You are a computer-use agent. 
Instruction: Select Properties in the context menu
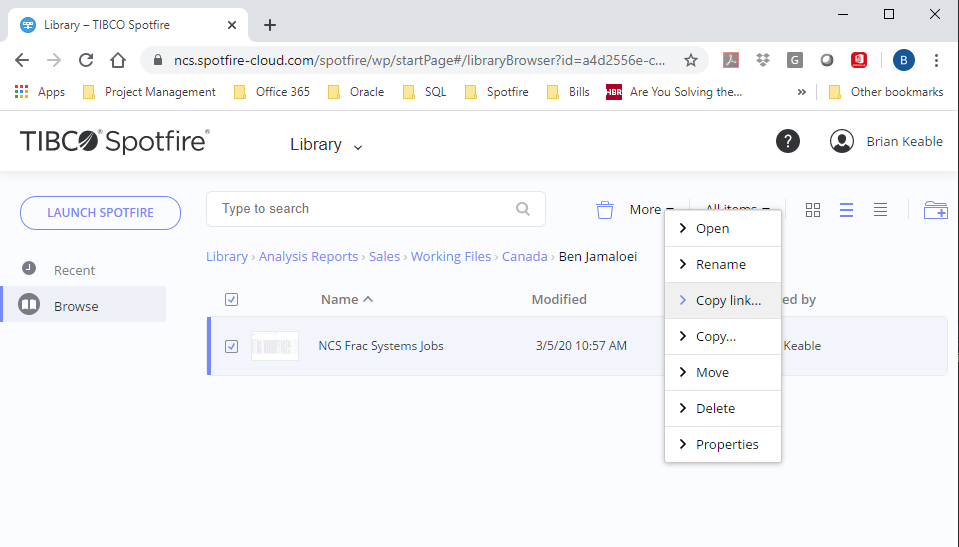tap(726, 444)
